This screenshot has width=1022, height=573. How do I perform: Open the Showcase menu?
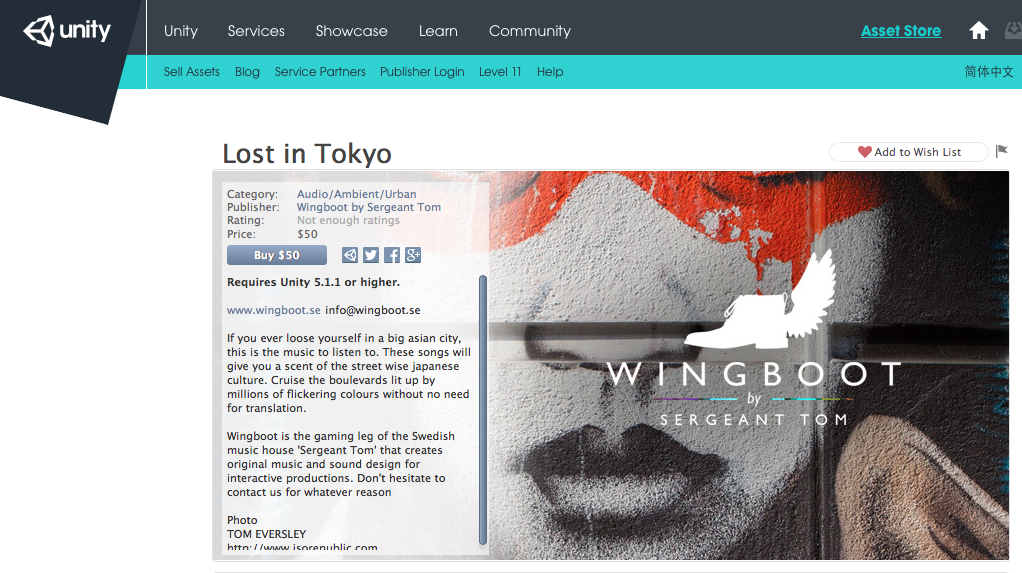(351, 31)
